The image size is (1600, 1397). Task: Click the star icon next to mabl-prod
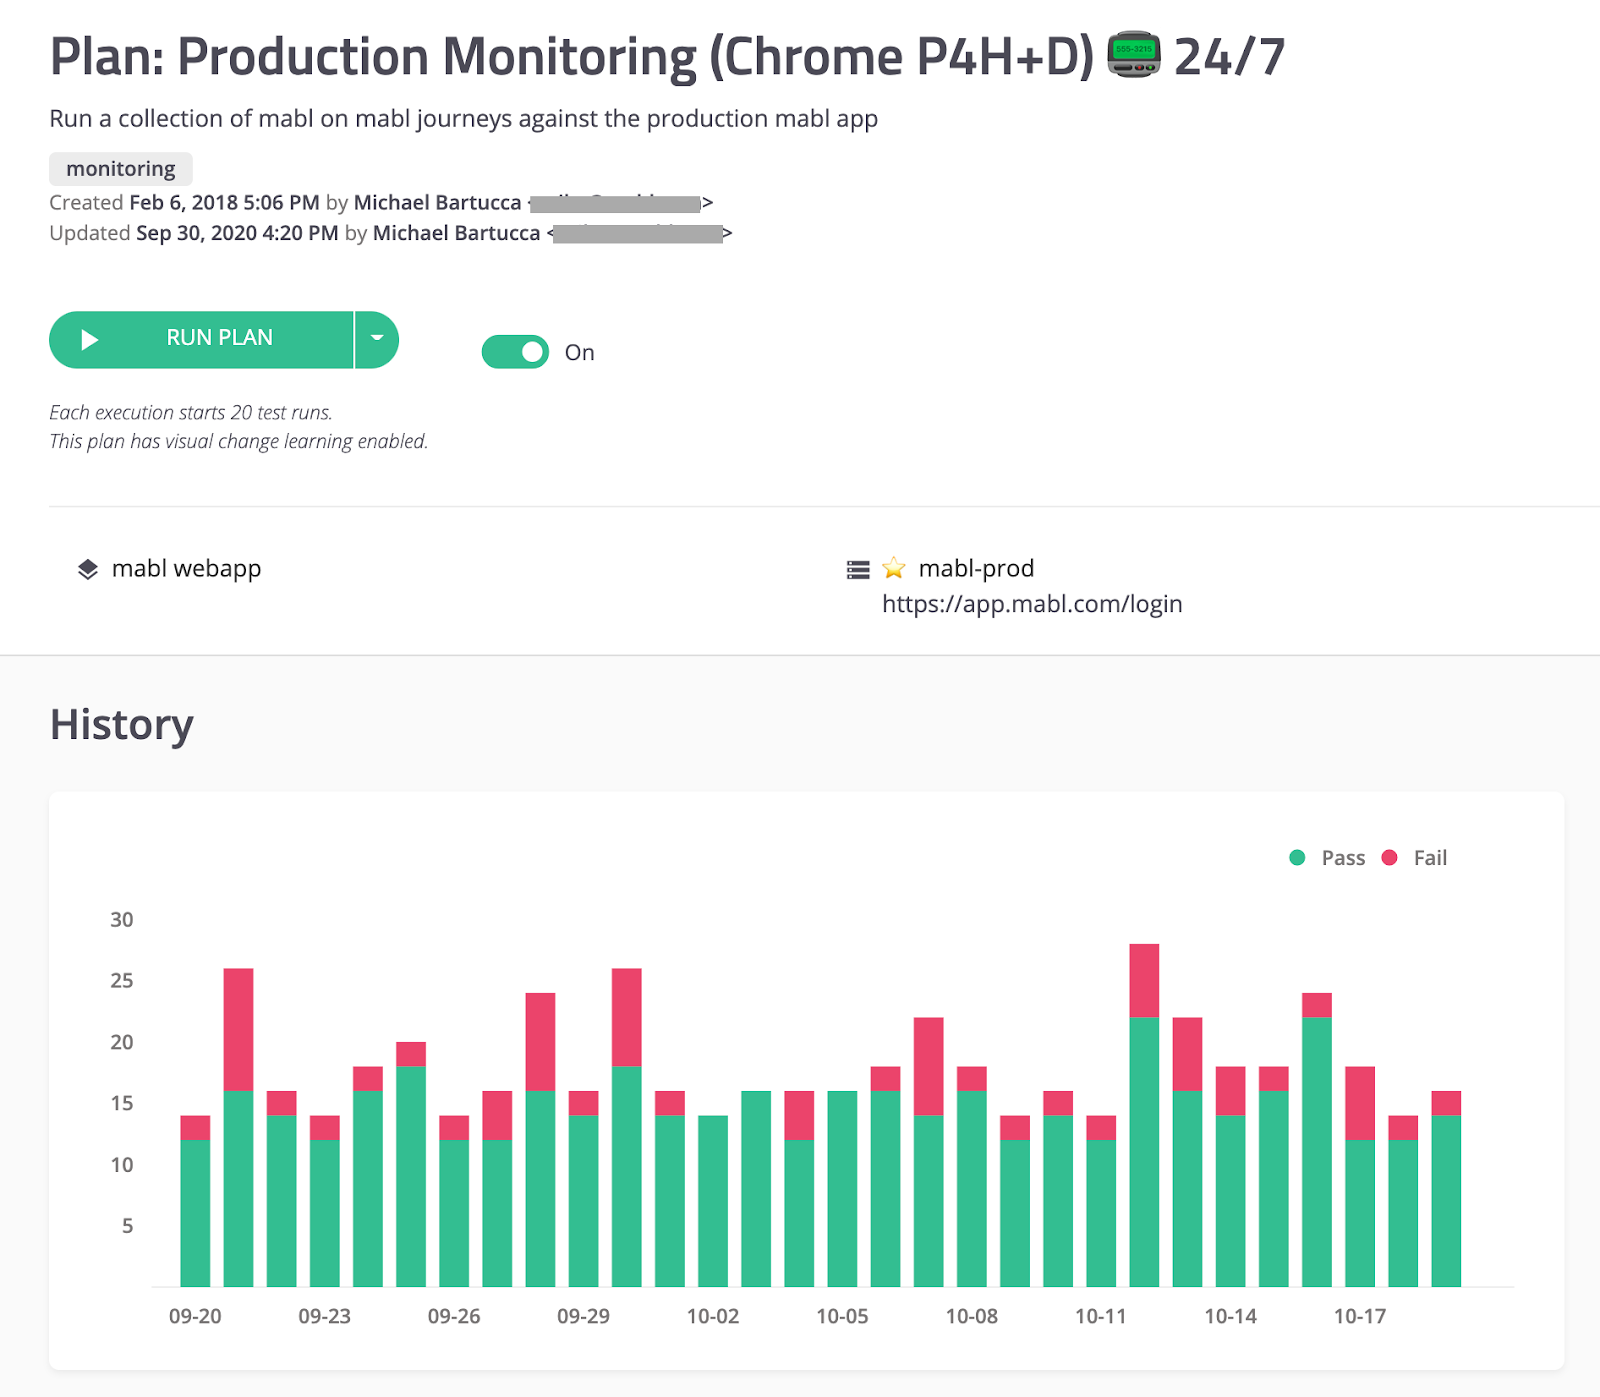894,569
